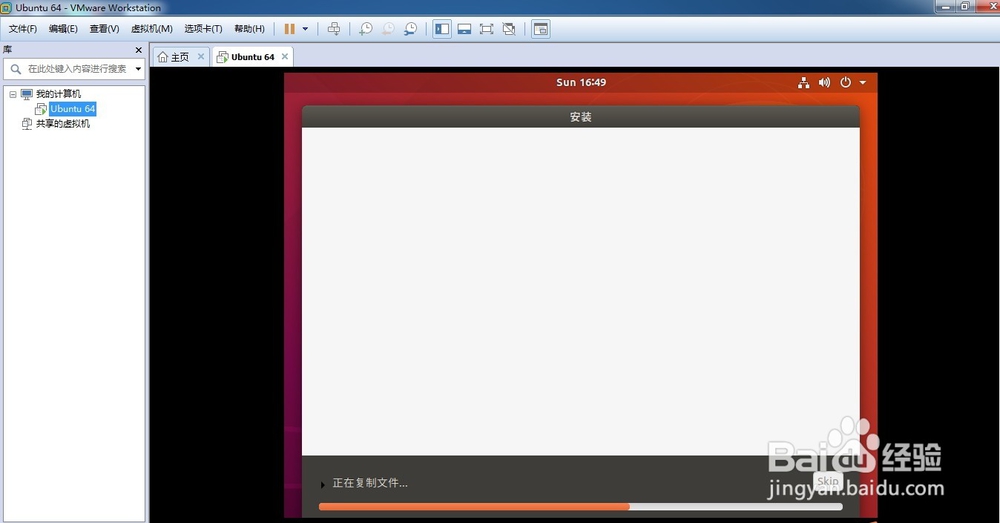Click the Skip button in installer
The width and height of the screenshot is (1000, 523).
[828, 482]
